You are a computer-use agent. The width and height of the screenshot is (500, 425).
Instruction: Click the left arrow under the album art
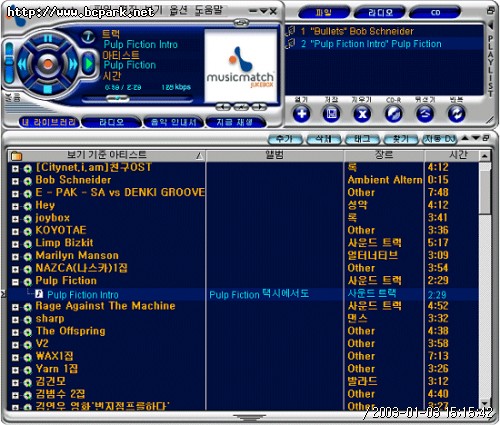click(223, 107)
